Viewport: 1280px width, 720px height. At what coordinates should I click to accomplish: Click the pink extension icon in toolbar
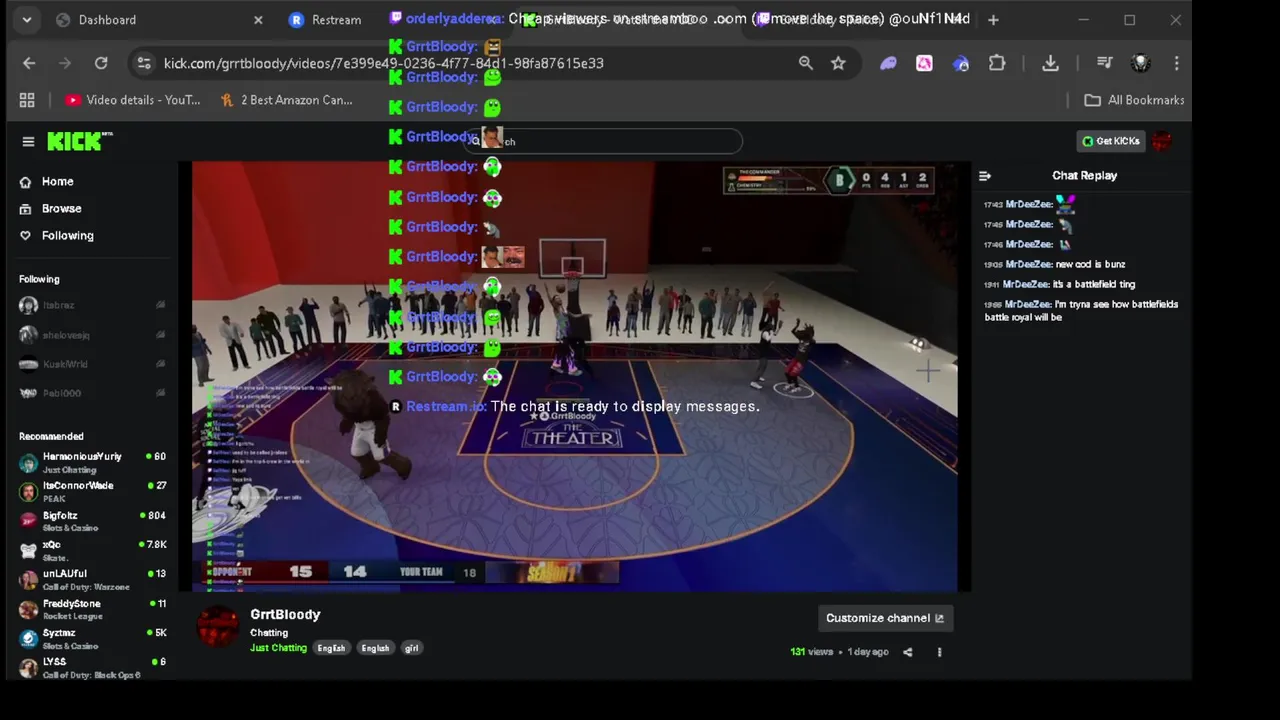pyautogui.click(x=924, y=63)
